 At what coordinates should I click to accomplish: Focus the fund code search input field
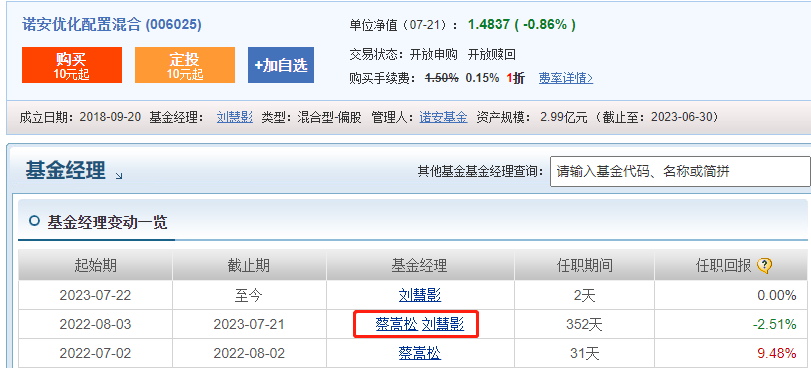click(x=680, y=171)
